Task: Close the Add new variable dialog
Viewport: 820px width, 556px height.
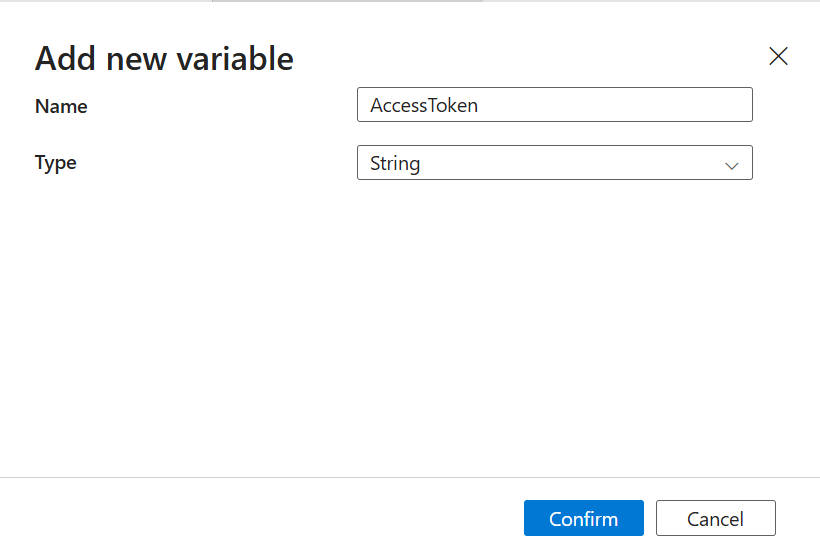Action: tap(778, 56)
